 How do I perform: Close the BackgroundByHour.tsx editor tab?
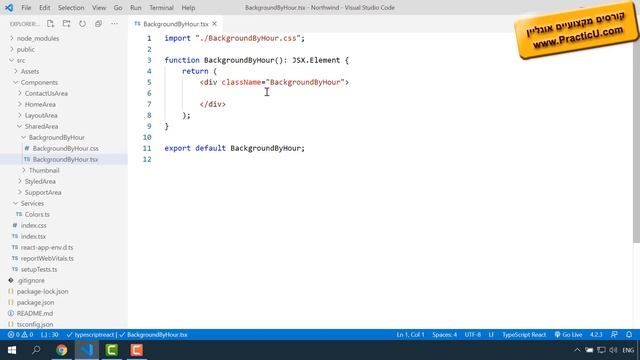click(215, 24)
